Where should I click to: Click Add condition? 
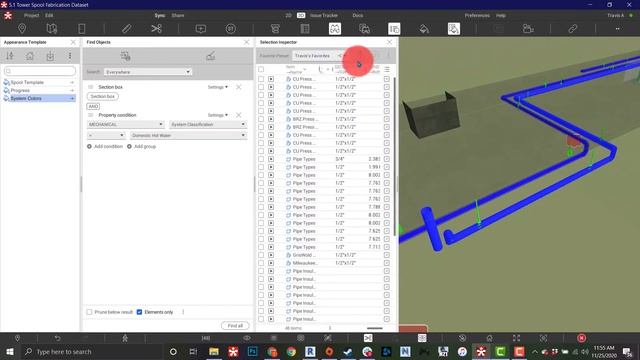tap(105, 147)
